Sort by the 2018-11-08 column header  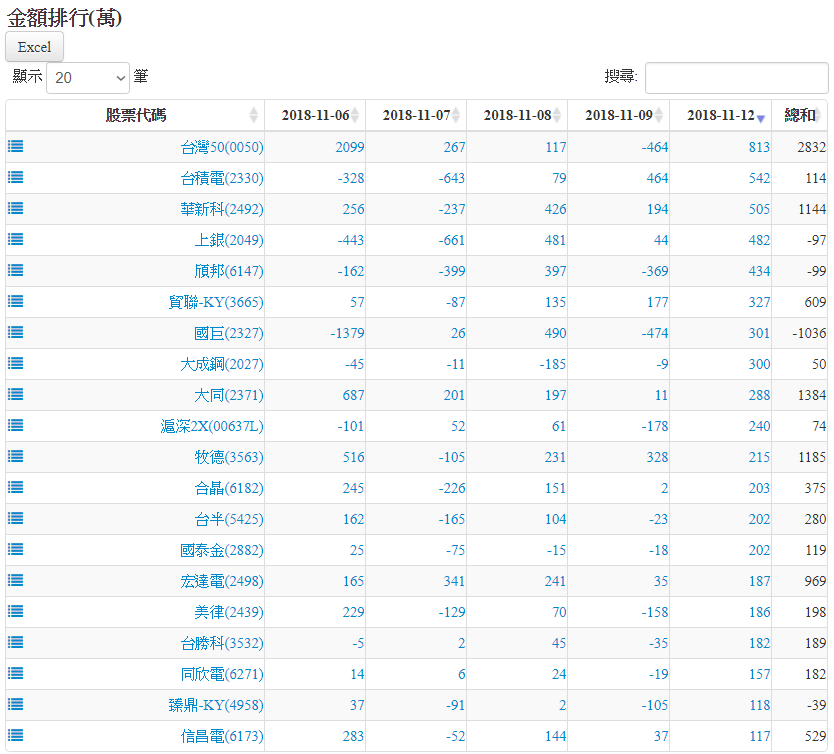[x=517, y=115]
